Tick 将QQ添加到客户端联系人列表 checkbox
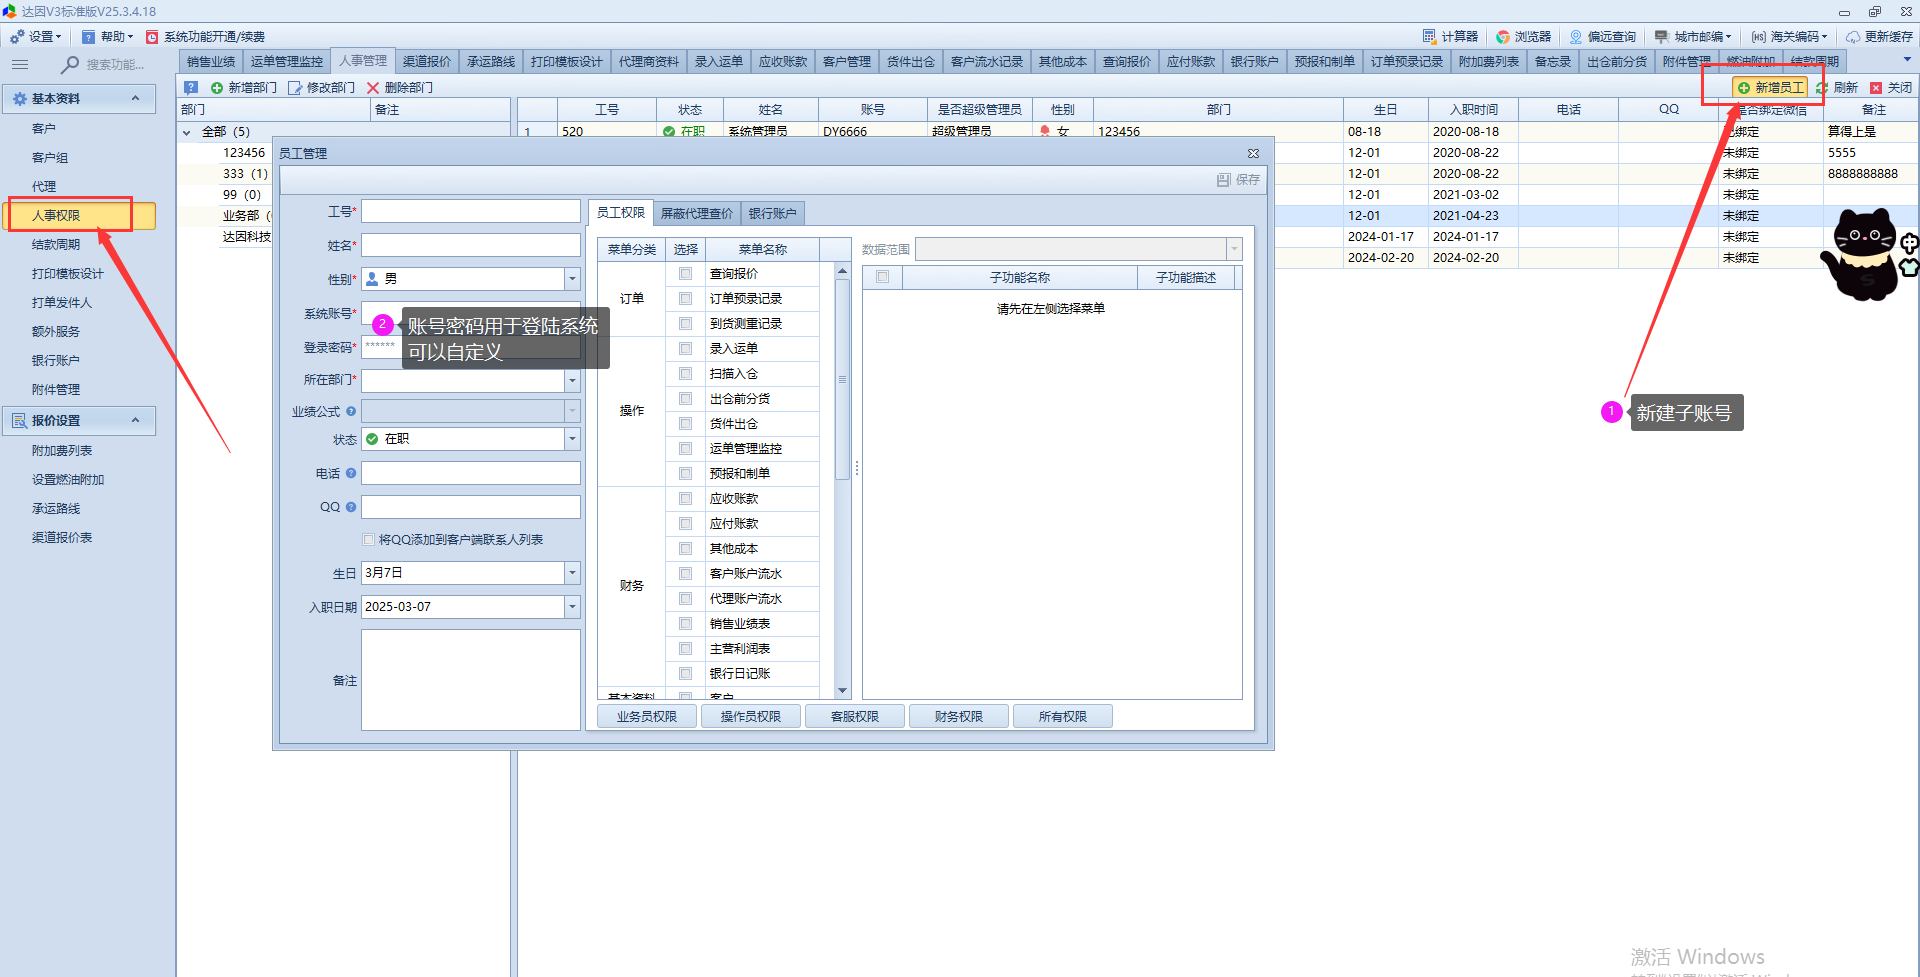This screenshot has width=1920, height=977. point(369,540)
